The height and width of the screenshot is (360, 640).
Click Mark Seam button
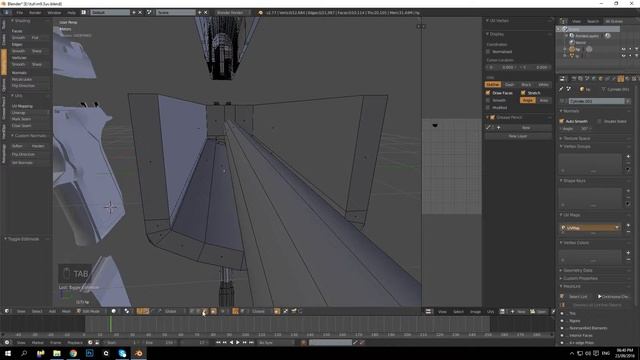[31, 119]
